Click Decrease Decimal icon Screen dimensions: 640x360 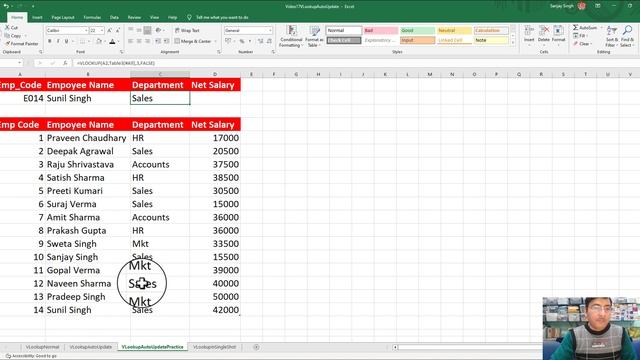coord(269,41)
